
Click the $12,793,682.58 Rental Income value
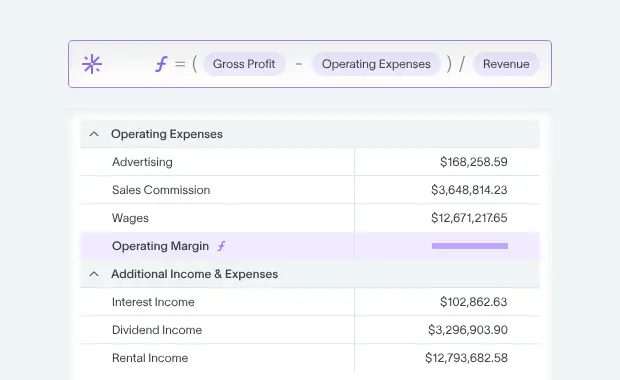coord(466,358)
